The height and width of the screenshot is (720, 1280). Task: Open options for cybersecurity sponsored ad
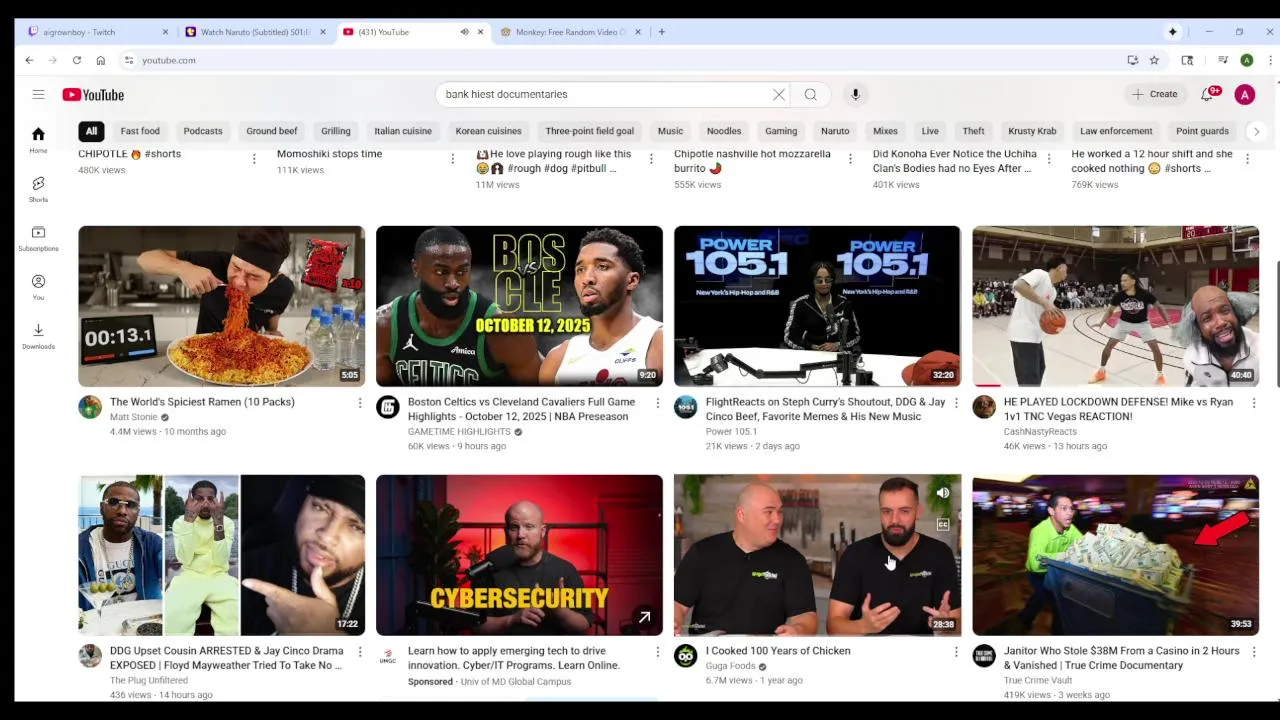657,652
